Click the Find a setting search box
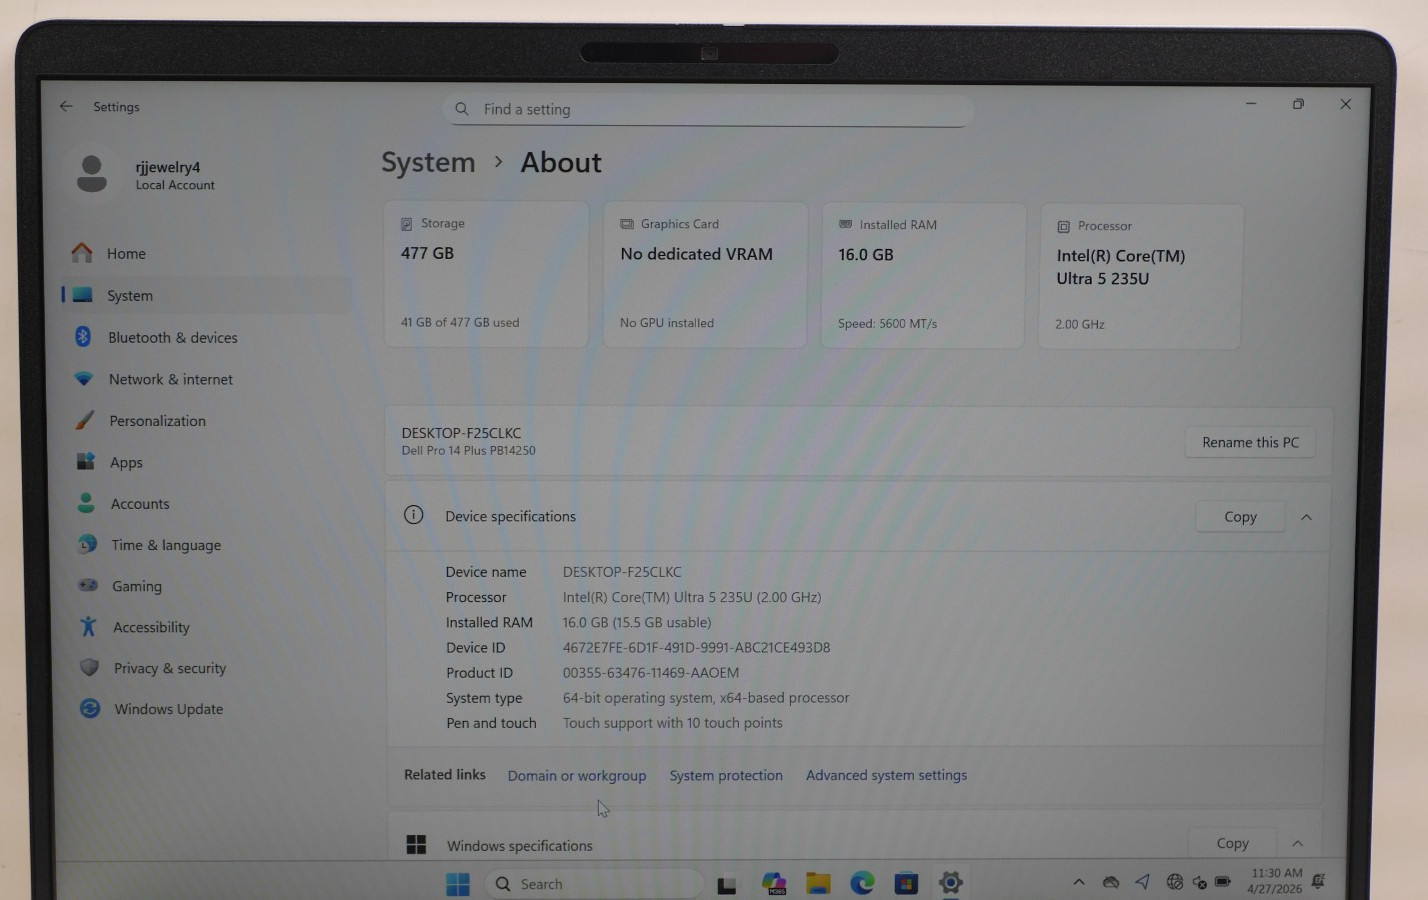The image size is (1428, 900). [708, 110]
